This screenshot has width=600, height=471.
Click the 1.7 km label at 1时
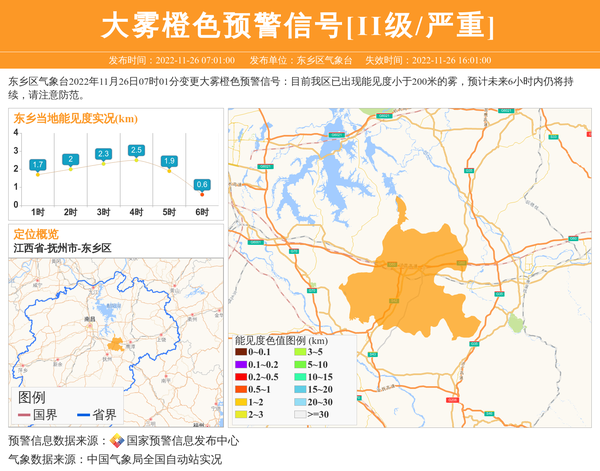coord(38,164)
